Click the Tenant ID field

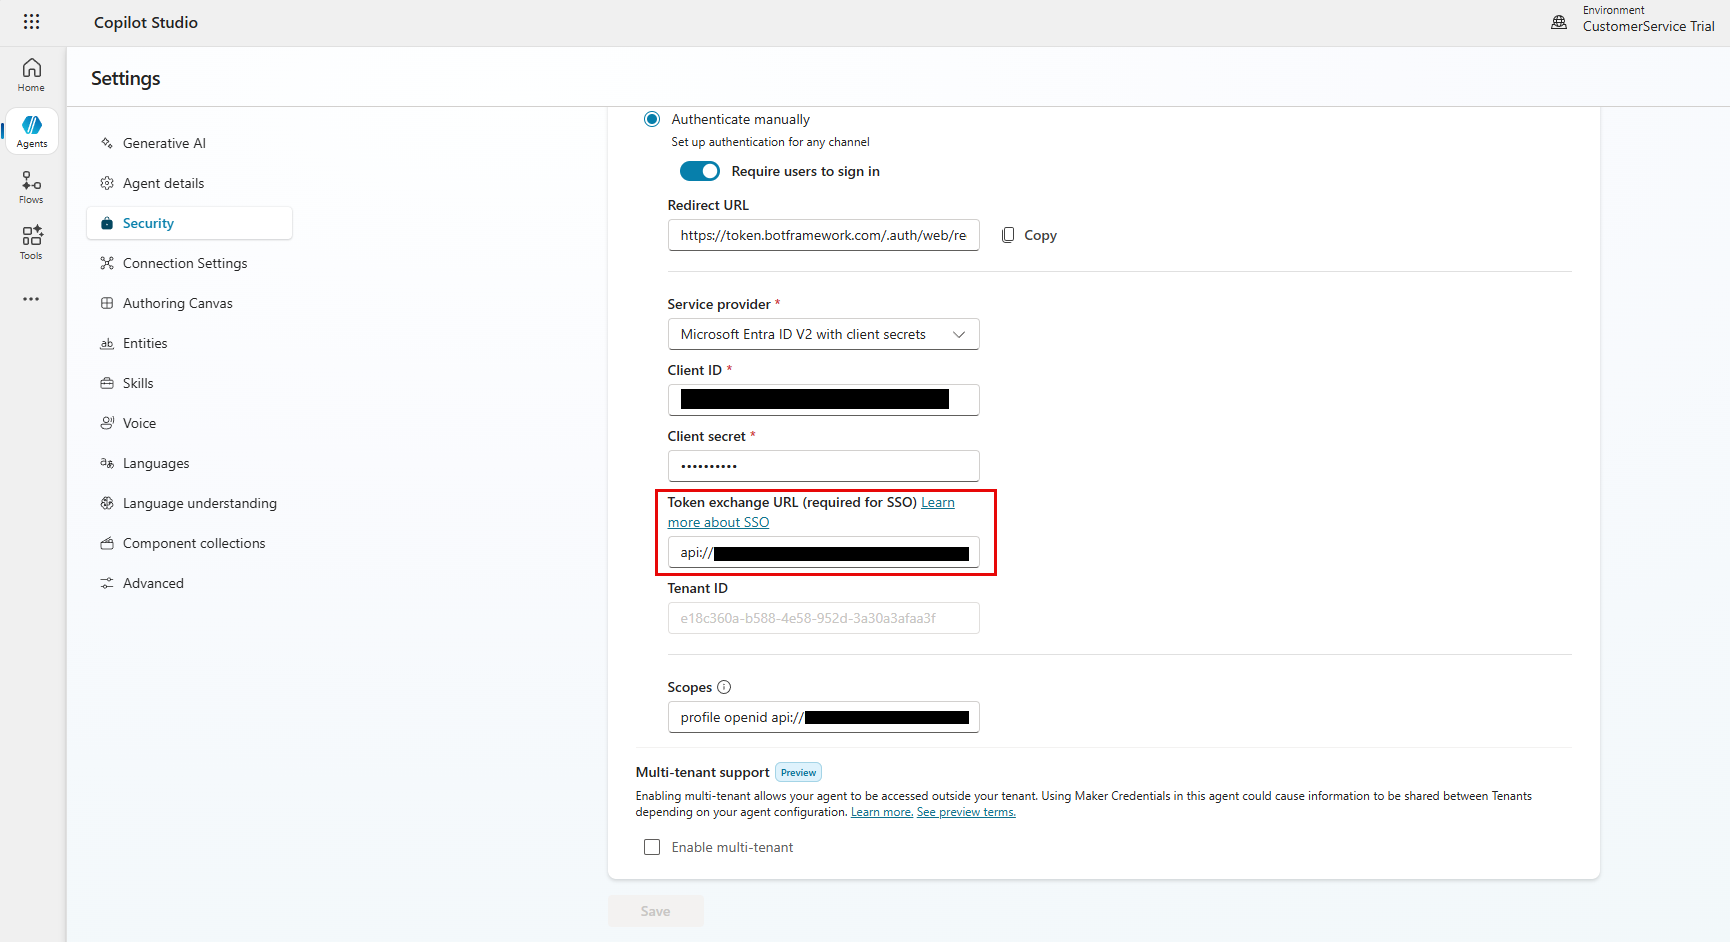point(823,618)
